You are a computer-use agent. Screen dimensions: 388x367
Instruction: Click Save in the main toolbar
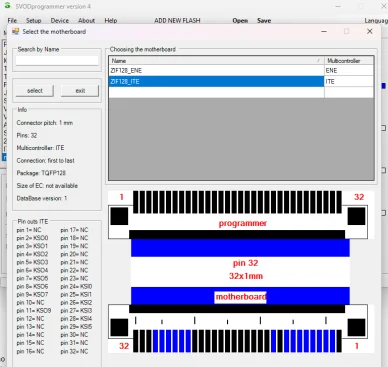click(264, 21)
